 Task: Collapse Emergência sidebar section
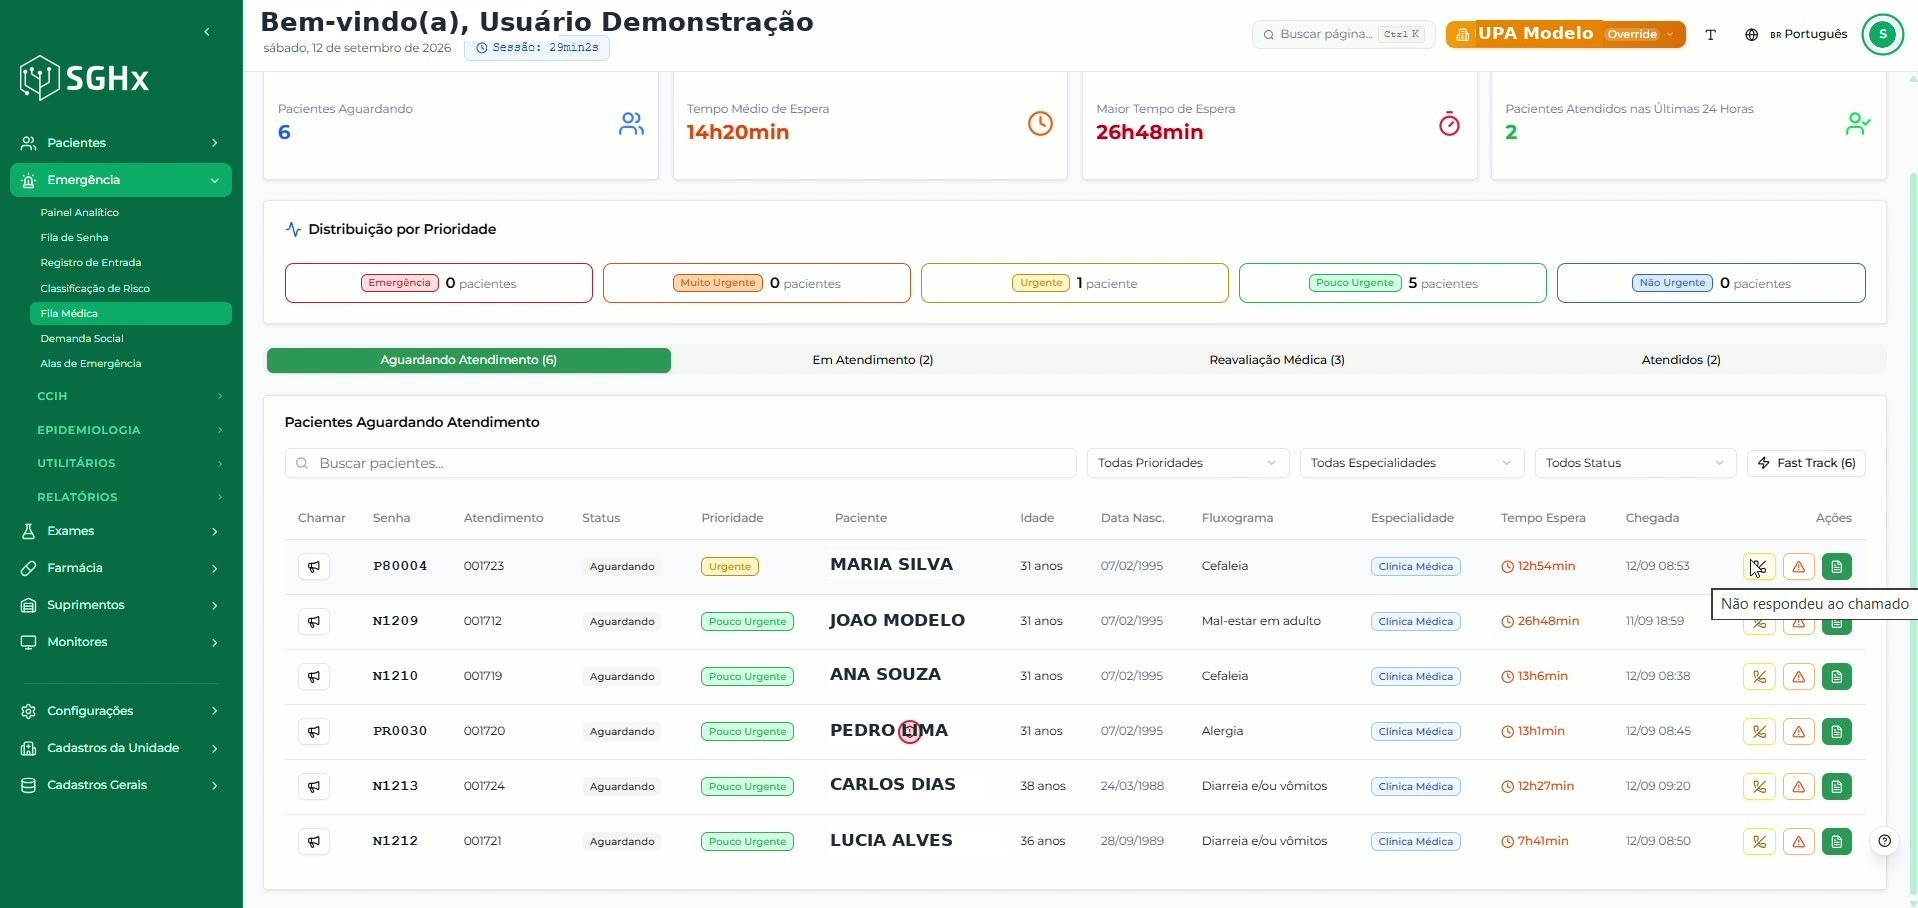click(121, 180)
